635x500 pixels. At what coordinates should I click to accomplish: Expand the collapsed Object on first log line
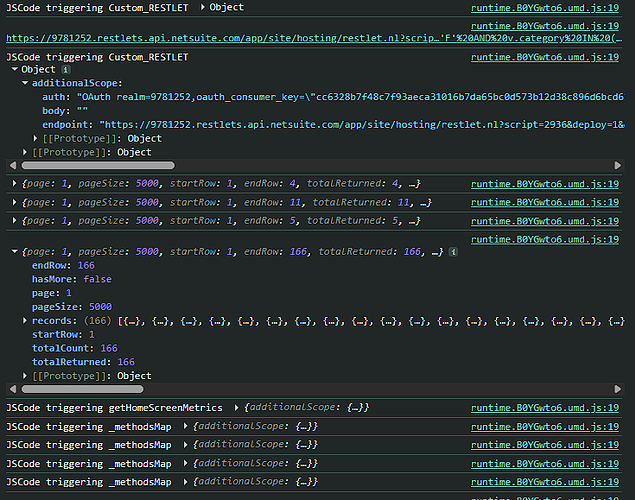tap(203, 8)
